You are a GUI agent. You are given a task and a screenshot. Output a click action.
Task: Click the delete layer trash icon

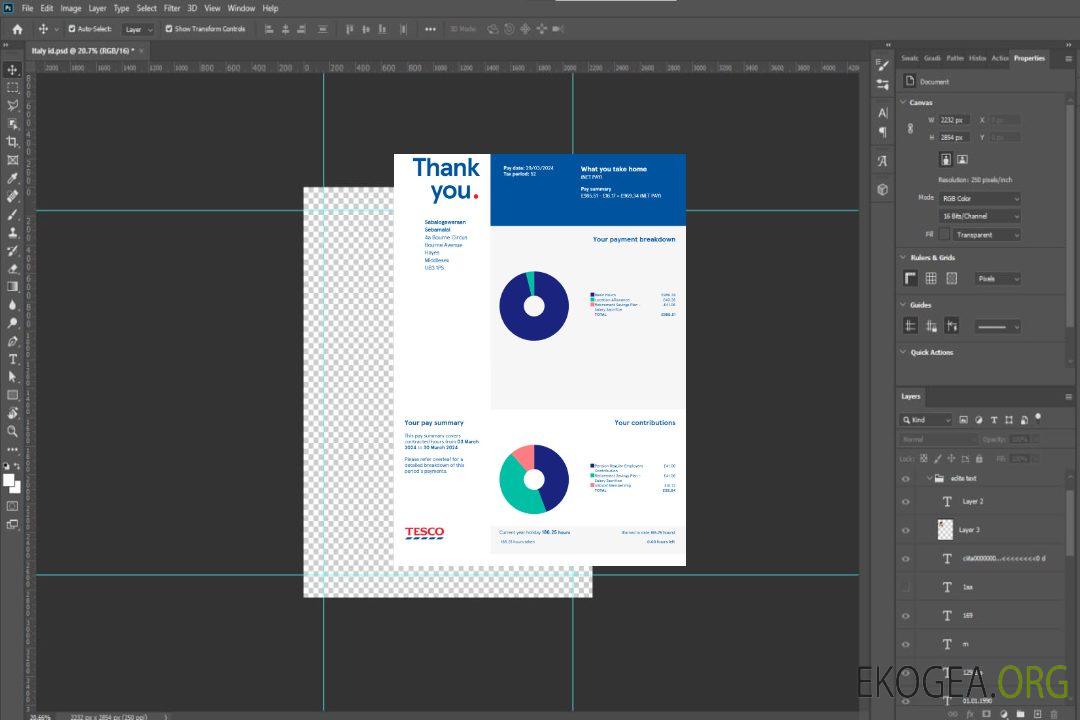click(1054, 714)
